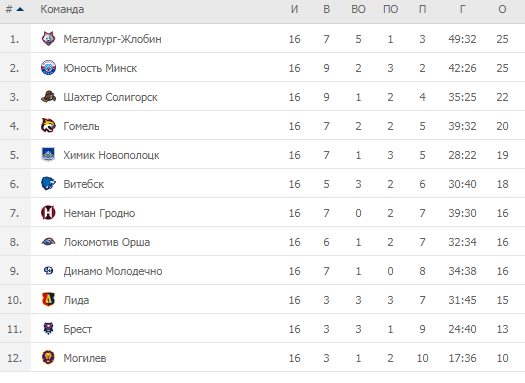Open the Брест team link

pyautogui.click(x=78, y=329)
